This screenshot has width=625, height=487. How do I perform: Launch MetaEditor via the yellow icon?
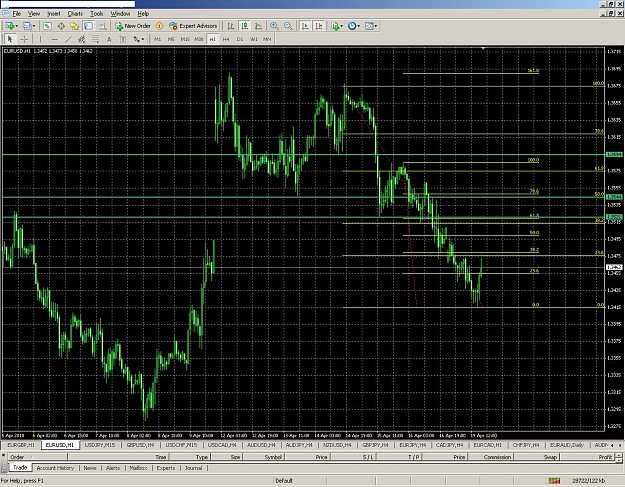pyautogui.click(x=159, y=26)
